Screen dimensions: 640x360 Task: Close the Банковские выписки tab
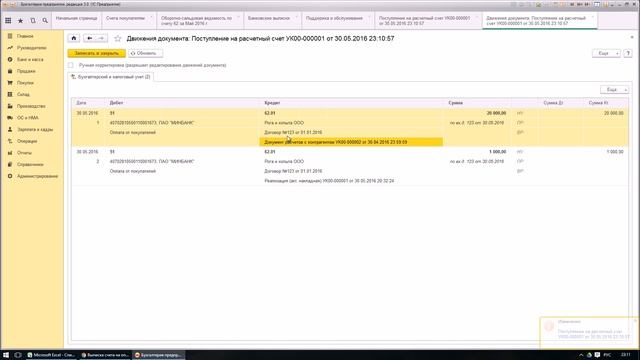tap(297, 17)
